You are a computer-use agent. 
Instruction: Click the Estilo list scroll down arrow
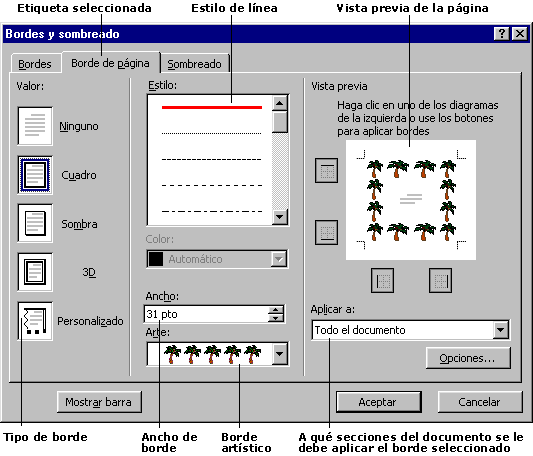[280, 216]
